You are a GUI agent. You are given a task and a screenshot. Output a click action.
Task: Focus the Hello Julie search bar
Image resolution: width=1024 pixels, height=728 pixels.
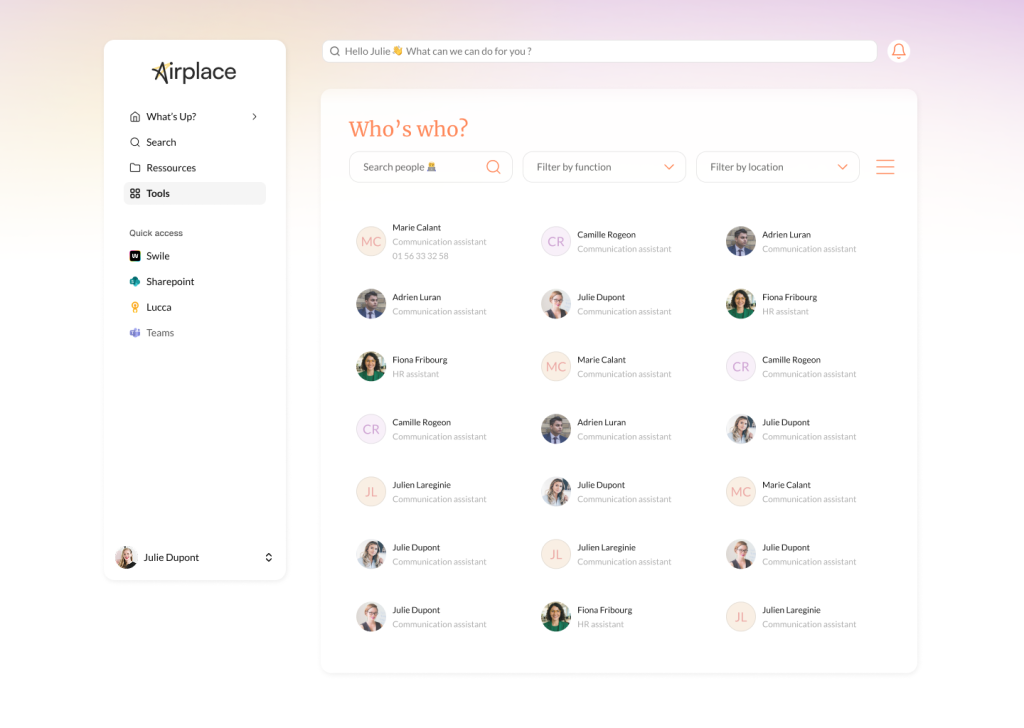599,51
